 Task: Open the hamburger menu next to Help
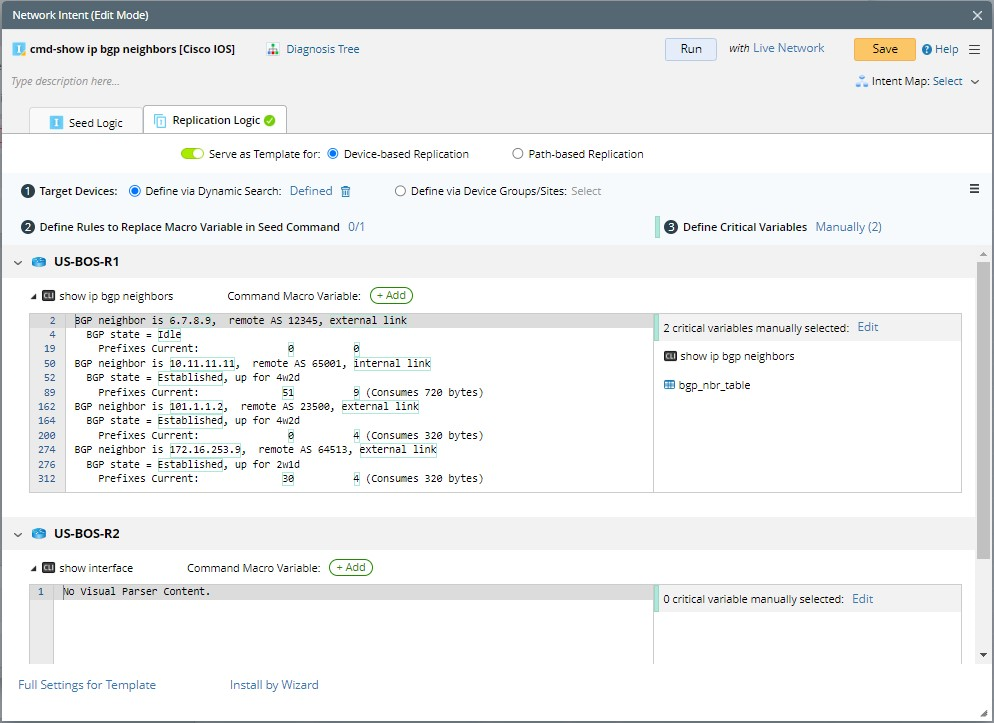(x=974, y=49)
